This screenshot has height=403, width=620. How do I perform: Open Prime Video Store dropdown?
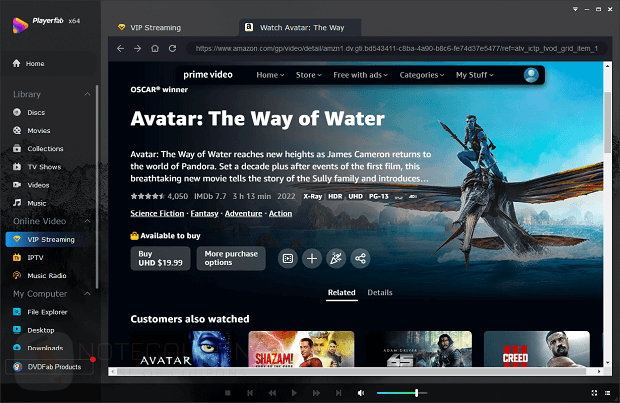(308, 75)
